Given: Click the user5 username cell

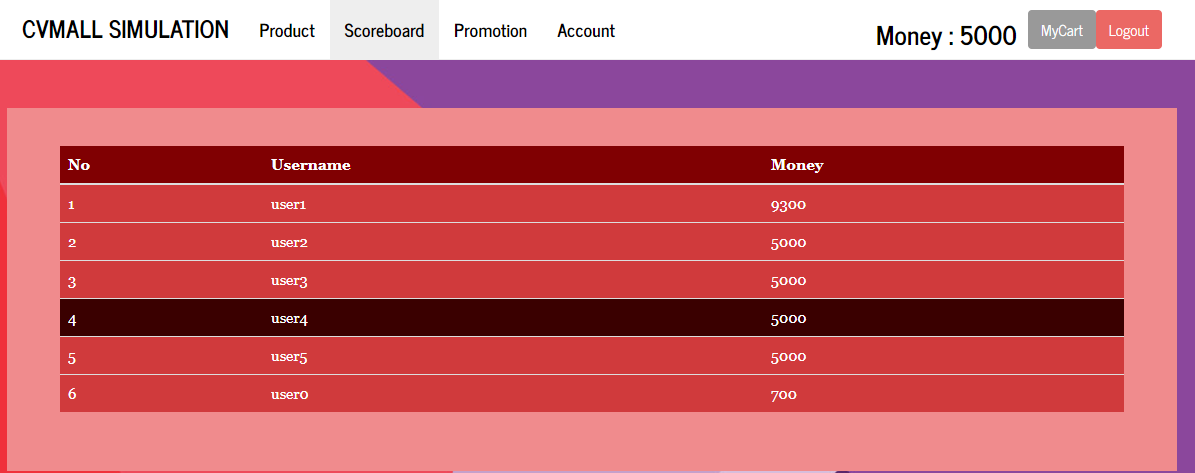Looking at the screenshot, I should pyautogui.click(x=289, y=357).
